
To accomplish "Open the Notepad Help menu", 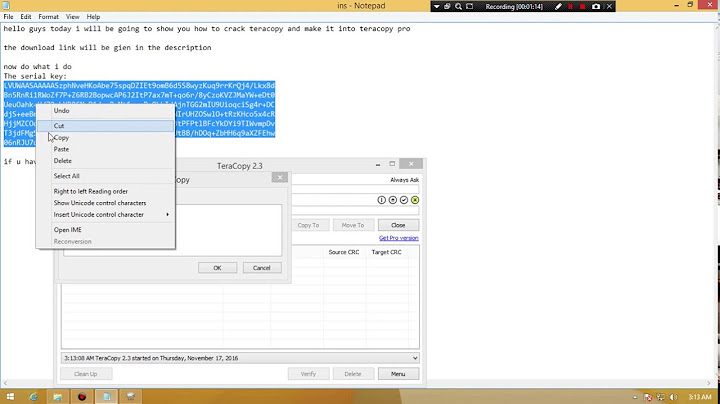I will 93,17.
